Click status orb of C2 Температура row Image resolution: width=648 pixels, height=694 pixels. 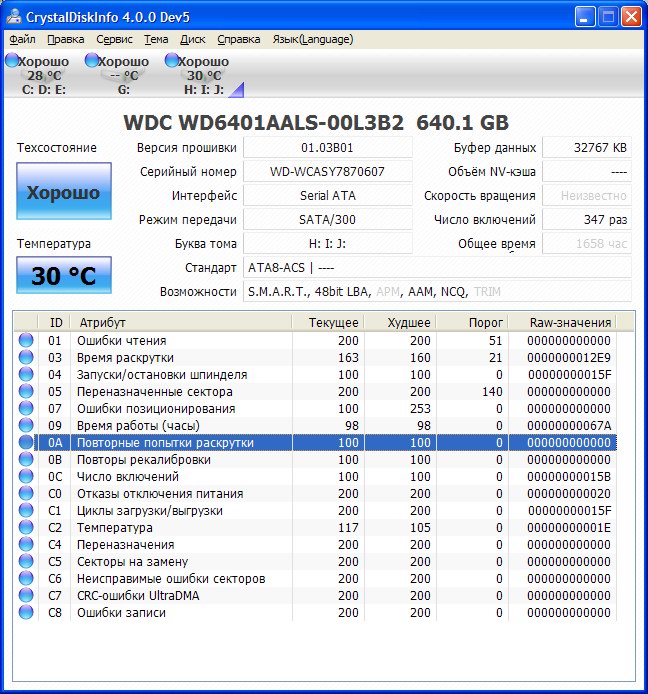pyautogui.click(x=26, y=527)
